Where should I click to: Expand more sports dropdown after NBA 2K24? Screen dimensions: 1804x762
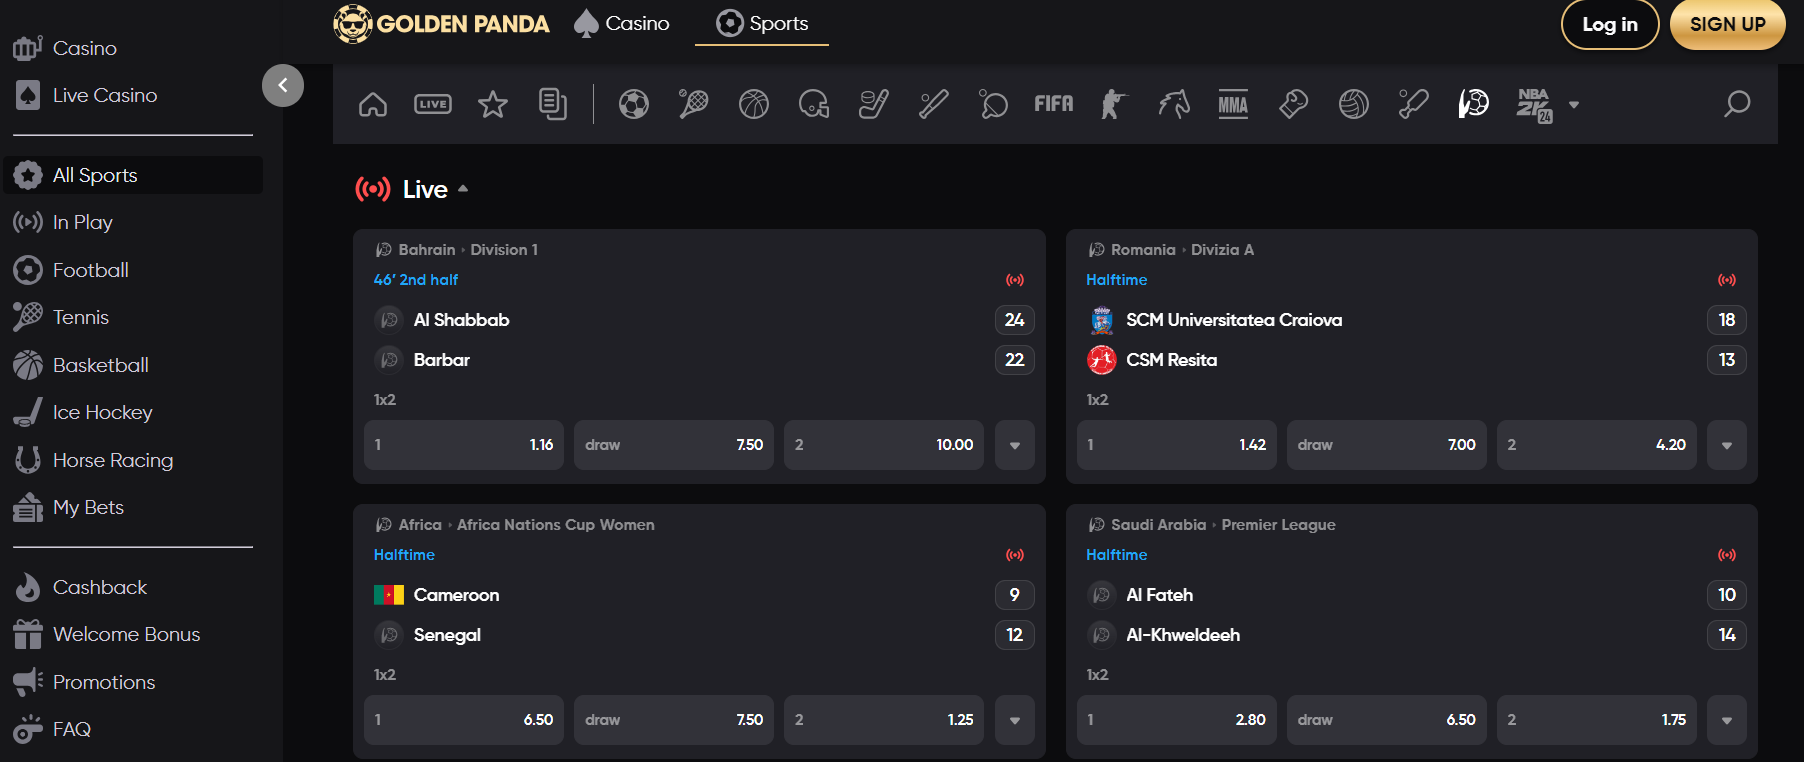coord(1574,104)
